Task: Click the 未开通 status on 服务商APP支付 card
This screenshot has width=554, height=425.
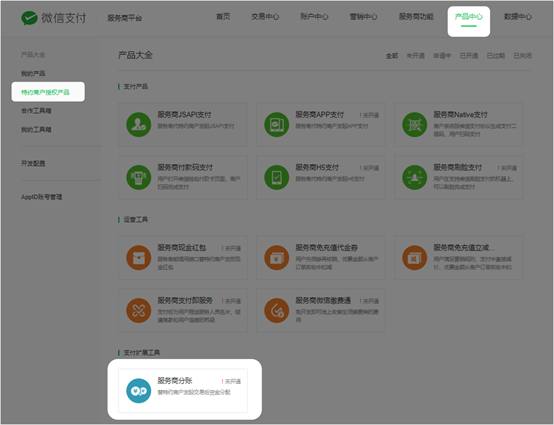Action: click(369, 115)
